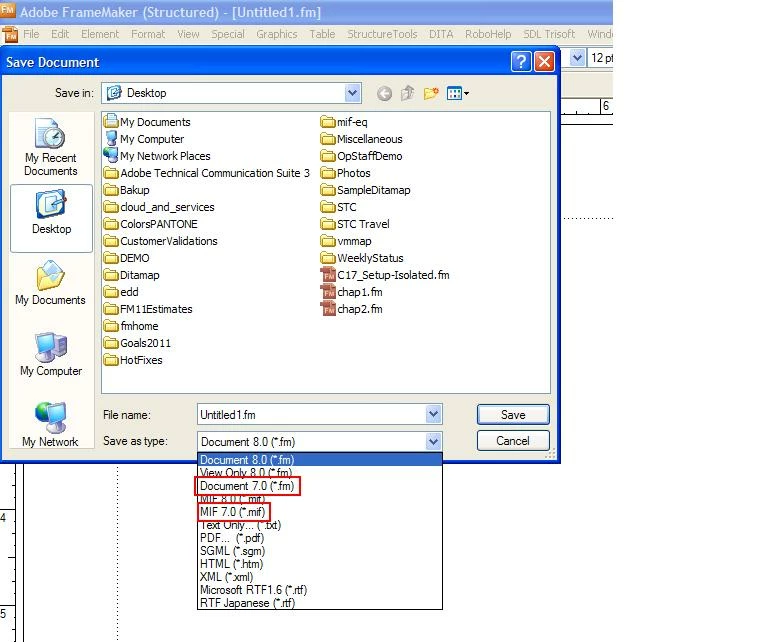Viewport: 764px width, 642px height.
Task: Click the FrameMaker document icon in the menu bar
Action: pos(10,35)
